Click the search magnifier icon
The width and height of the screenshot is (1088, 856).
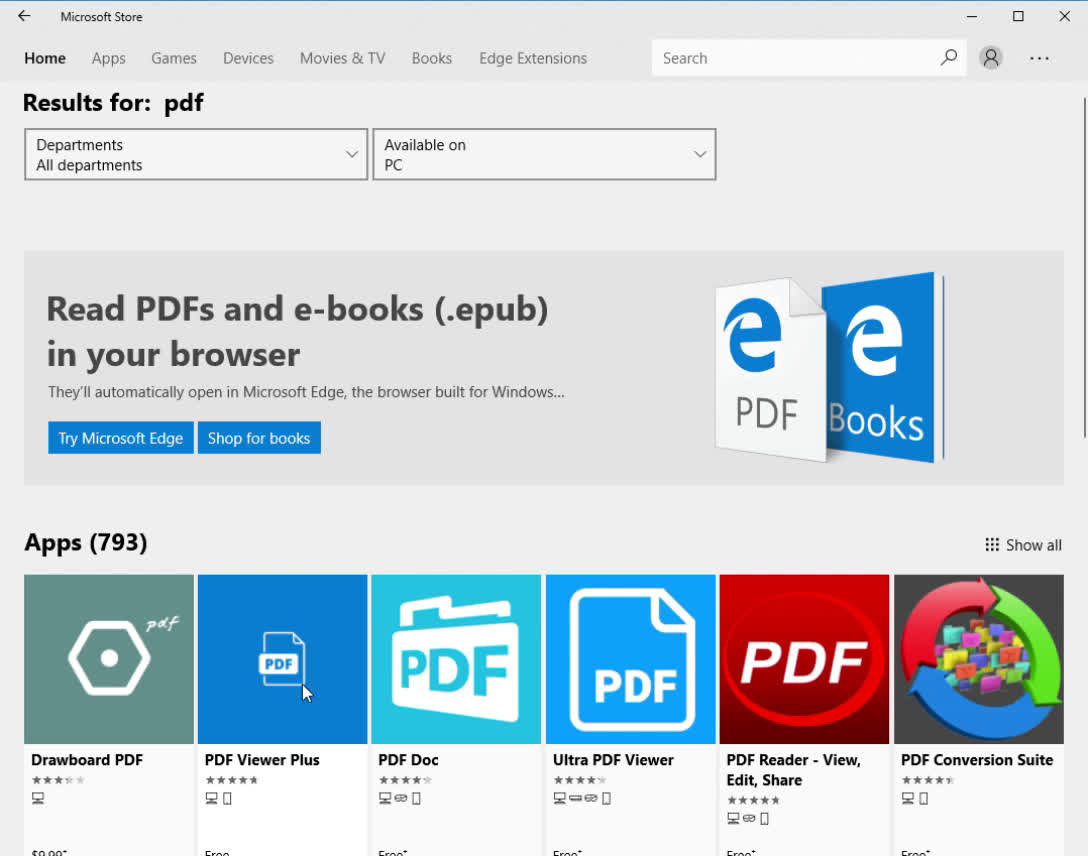(x=949, y=58)
